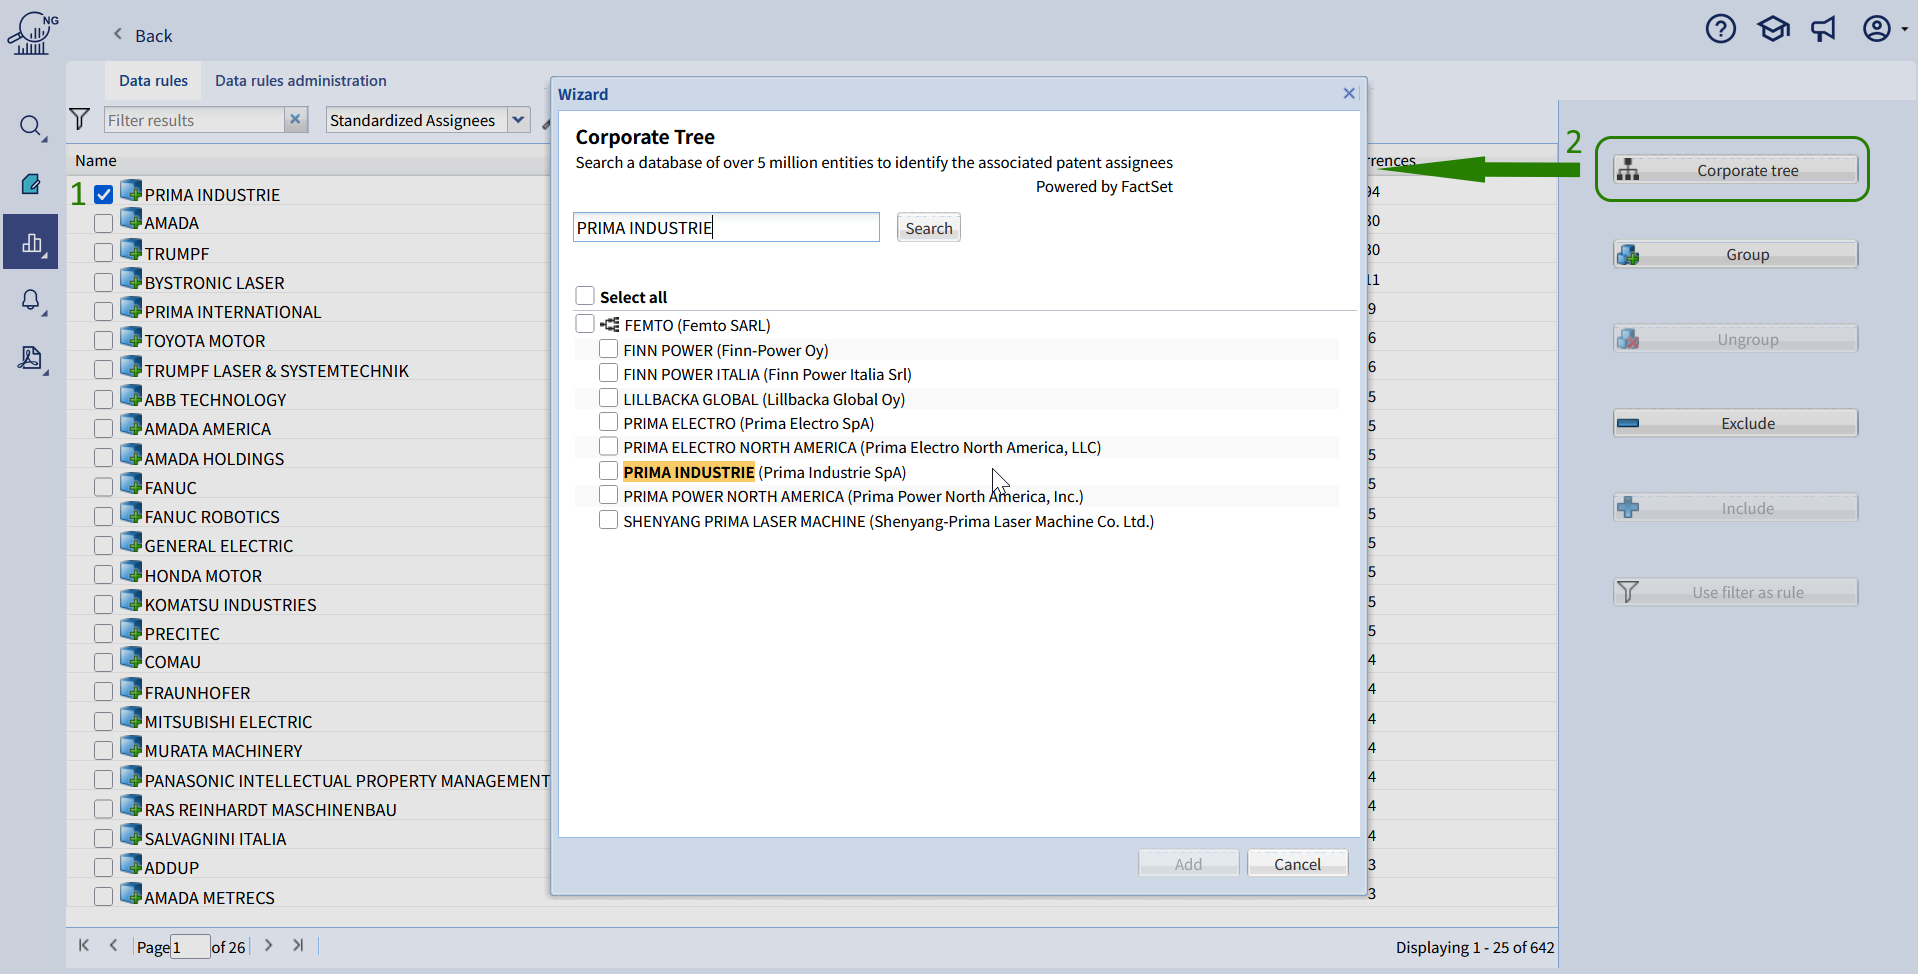Click the Exclude button
This screenshot has width=1918, height=974.
pos(1735,423)
